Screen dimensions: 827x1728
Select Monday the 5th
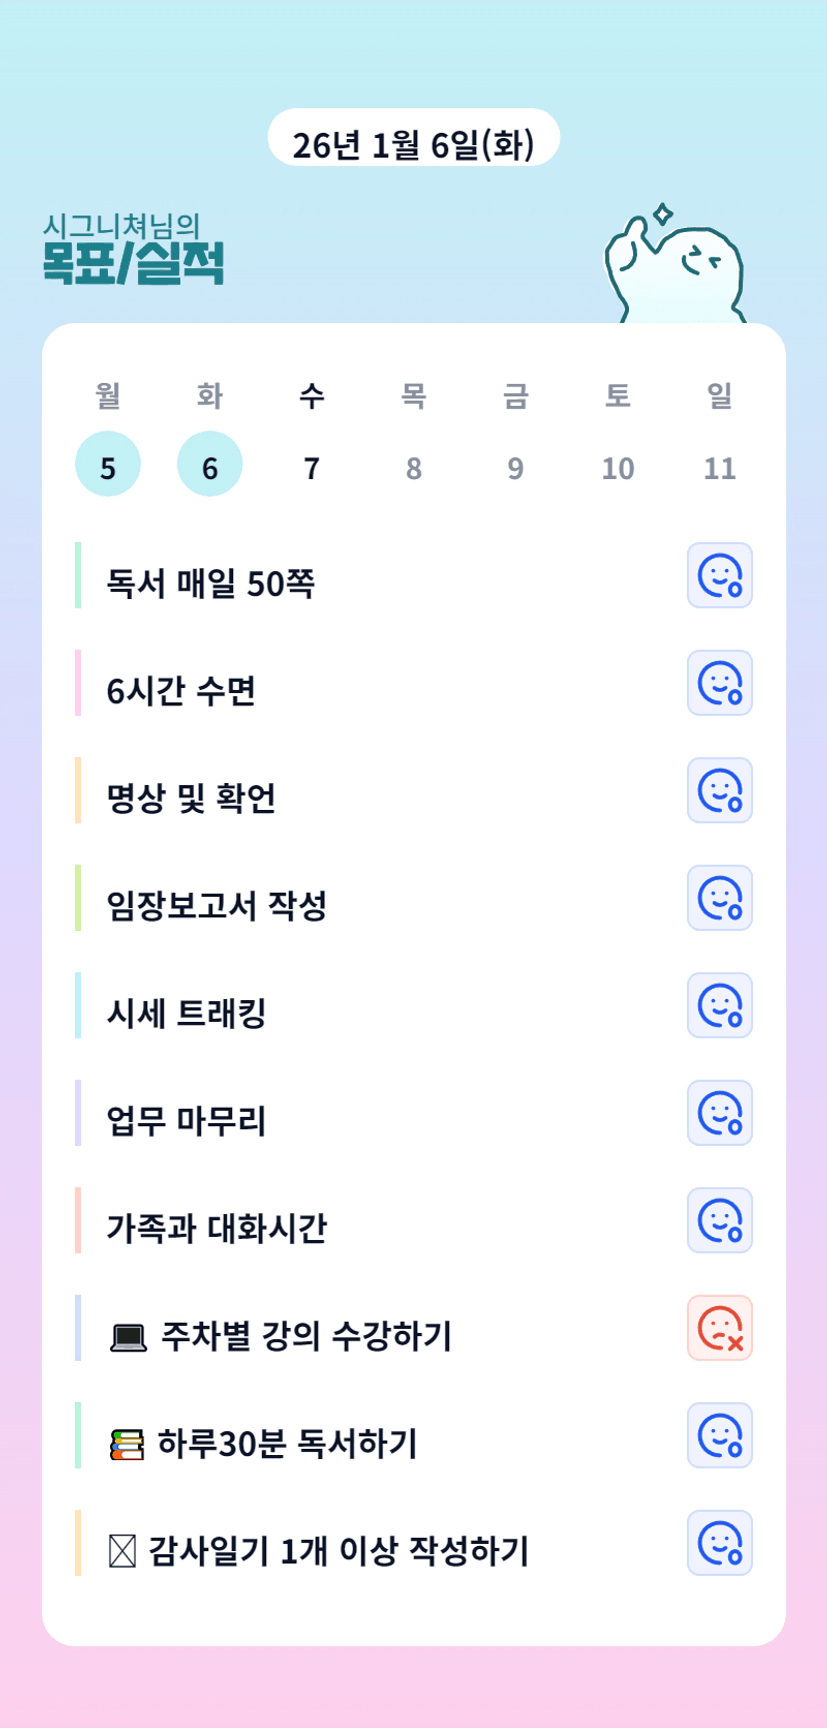click(108, 466)
